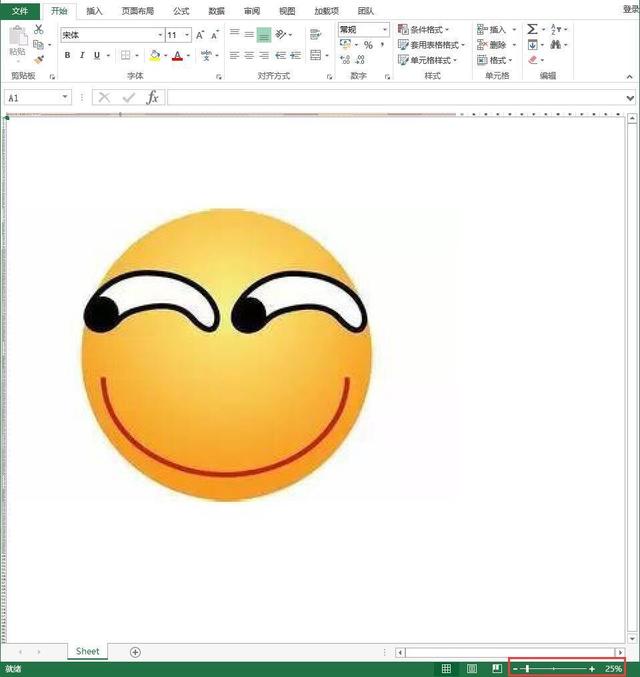Open the font size 11 dropdown
Screen dimensions: 640x677
[x=187, y=35]
